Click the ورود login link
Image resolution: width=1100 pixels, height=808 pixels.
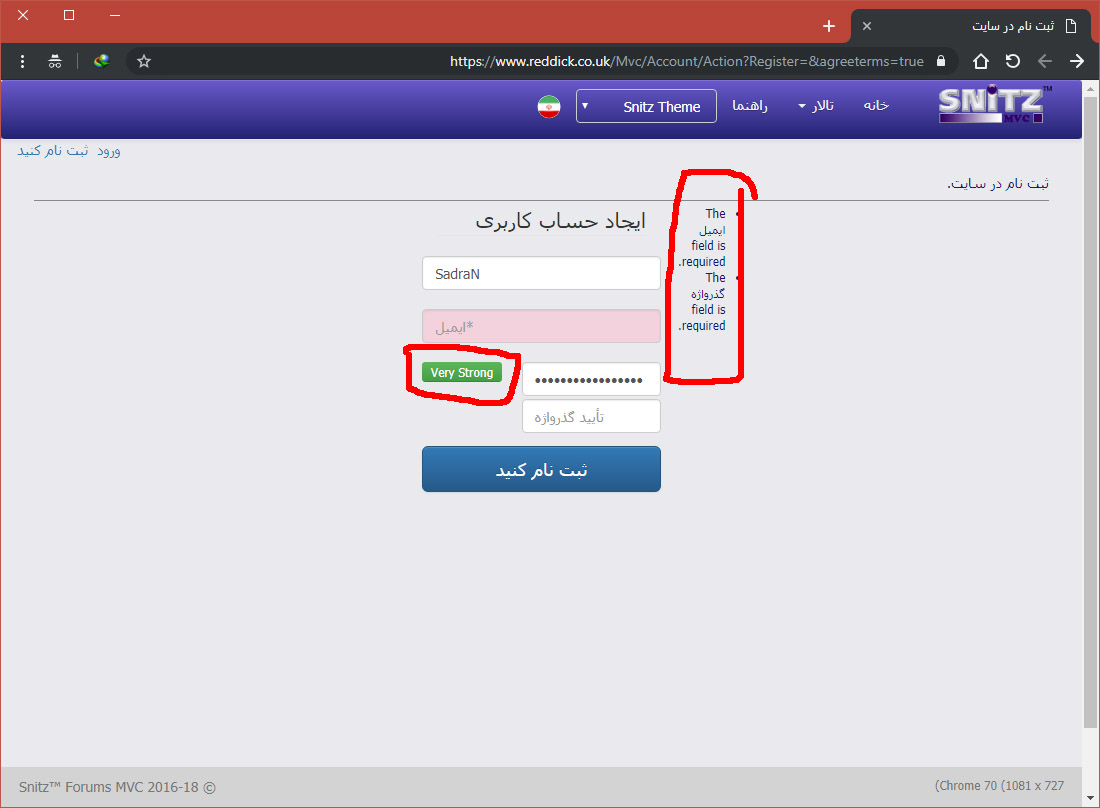tap(108, 150)
